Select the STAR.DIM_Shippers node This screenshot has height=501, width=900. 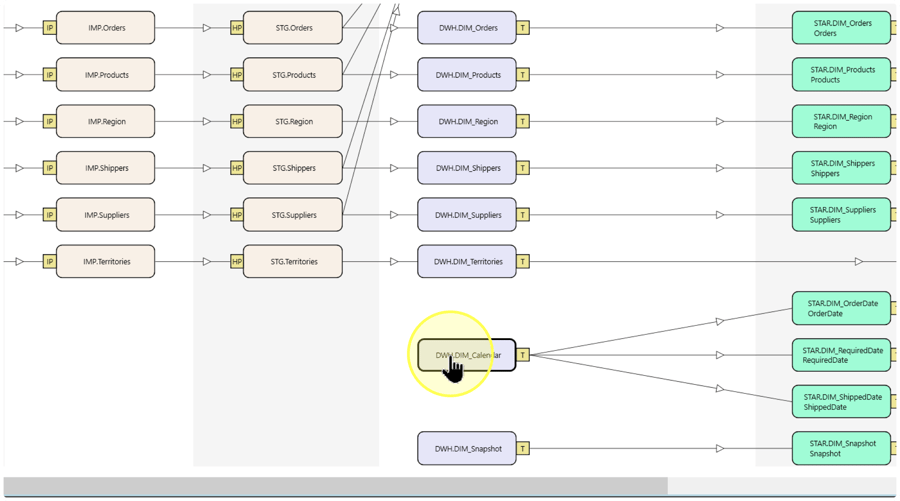click(841, 168)
